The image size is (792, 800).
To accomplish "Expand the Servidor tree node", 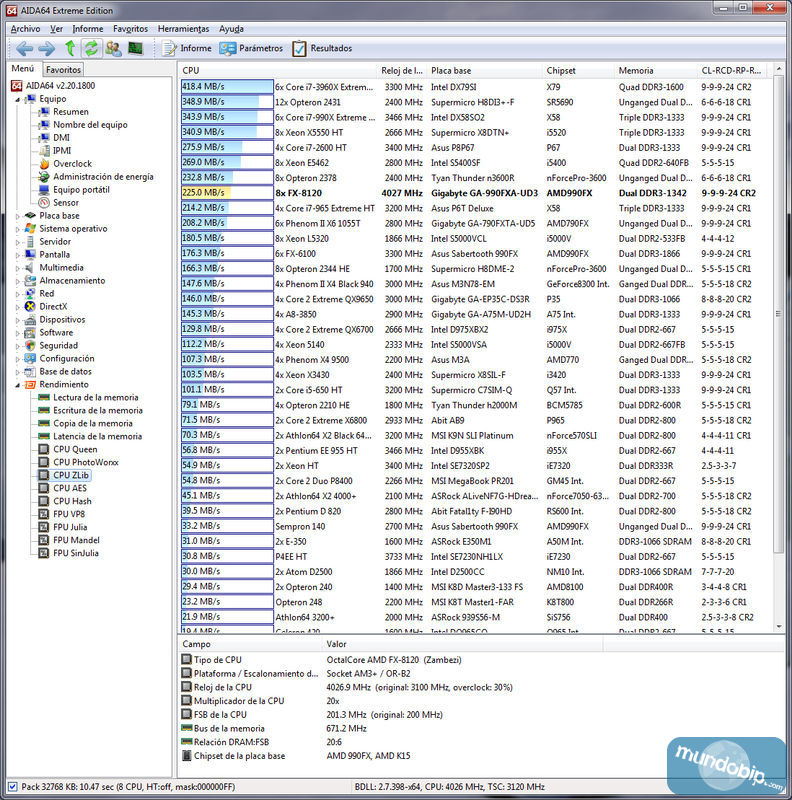I will tap(18, 242).
